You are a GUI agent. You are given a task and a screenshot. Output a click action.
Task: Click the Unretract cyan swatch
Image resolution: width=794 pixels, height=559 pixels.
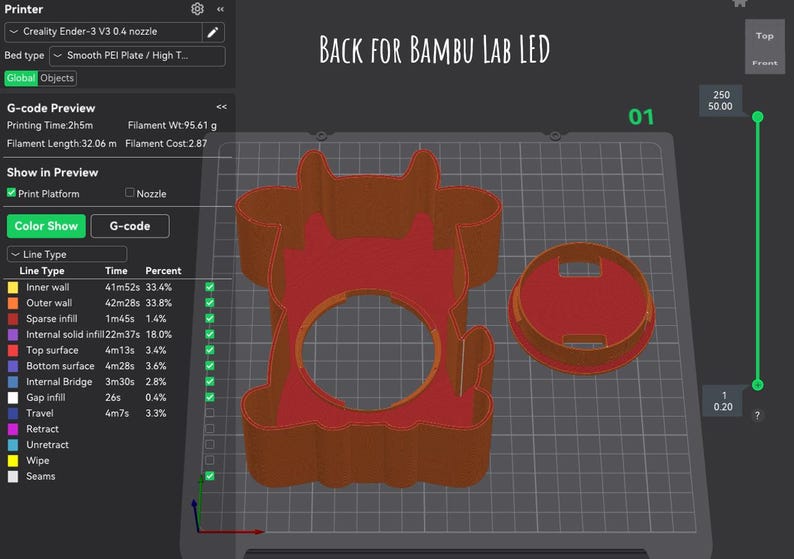click(13, 445)
